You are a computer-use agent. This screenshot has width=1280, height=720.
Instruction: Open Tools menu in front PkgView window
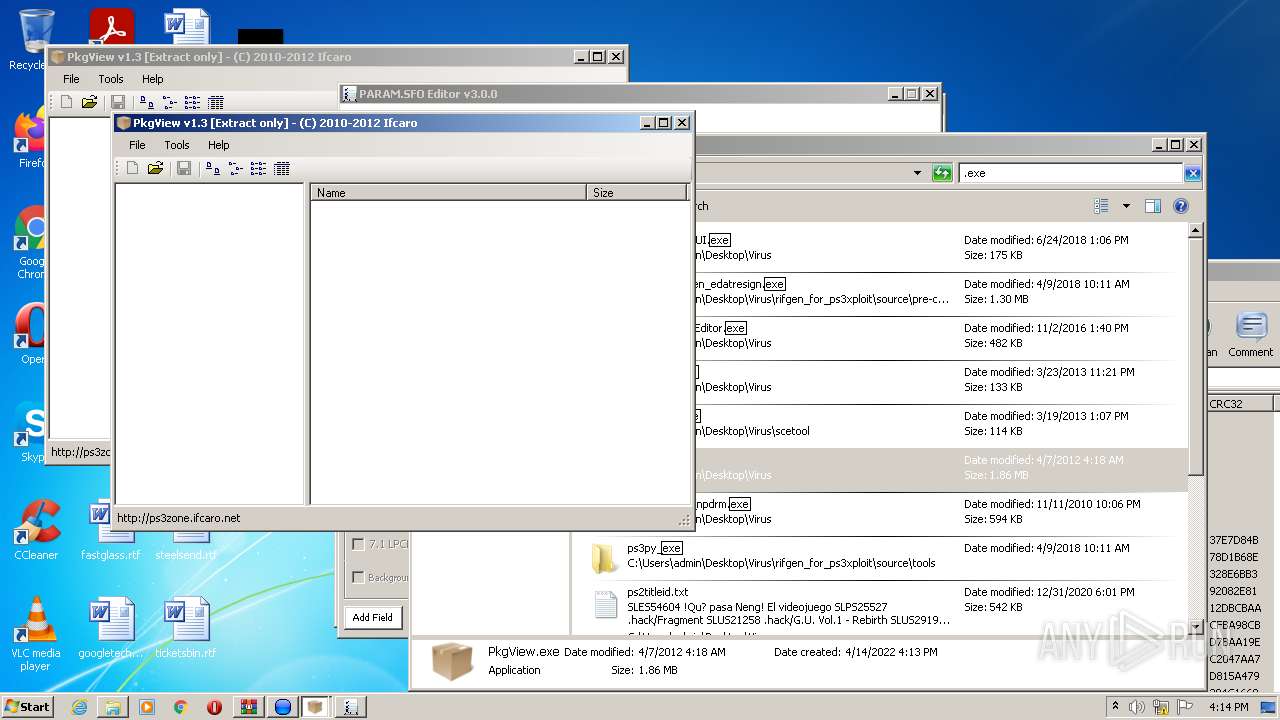click(x=177, y=145)
